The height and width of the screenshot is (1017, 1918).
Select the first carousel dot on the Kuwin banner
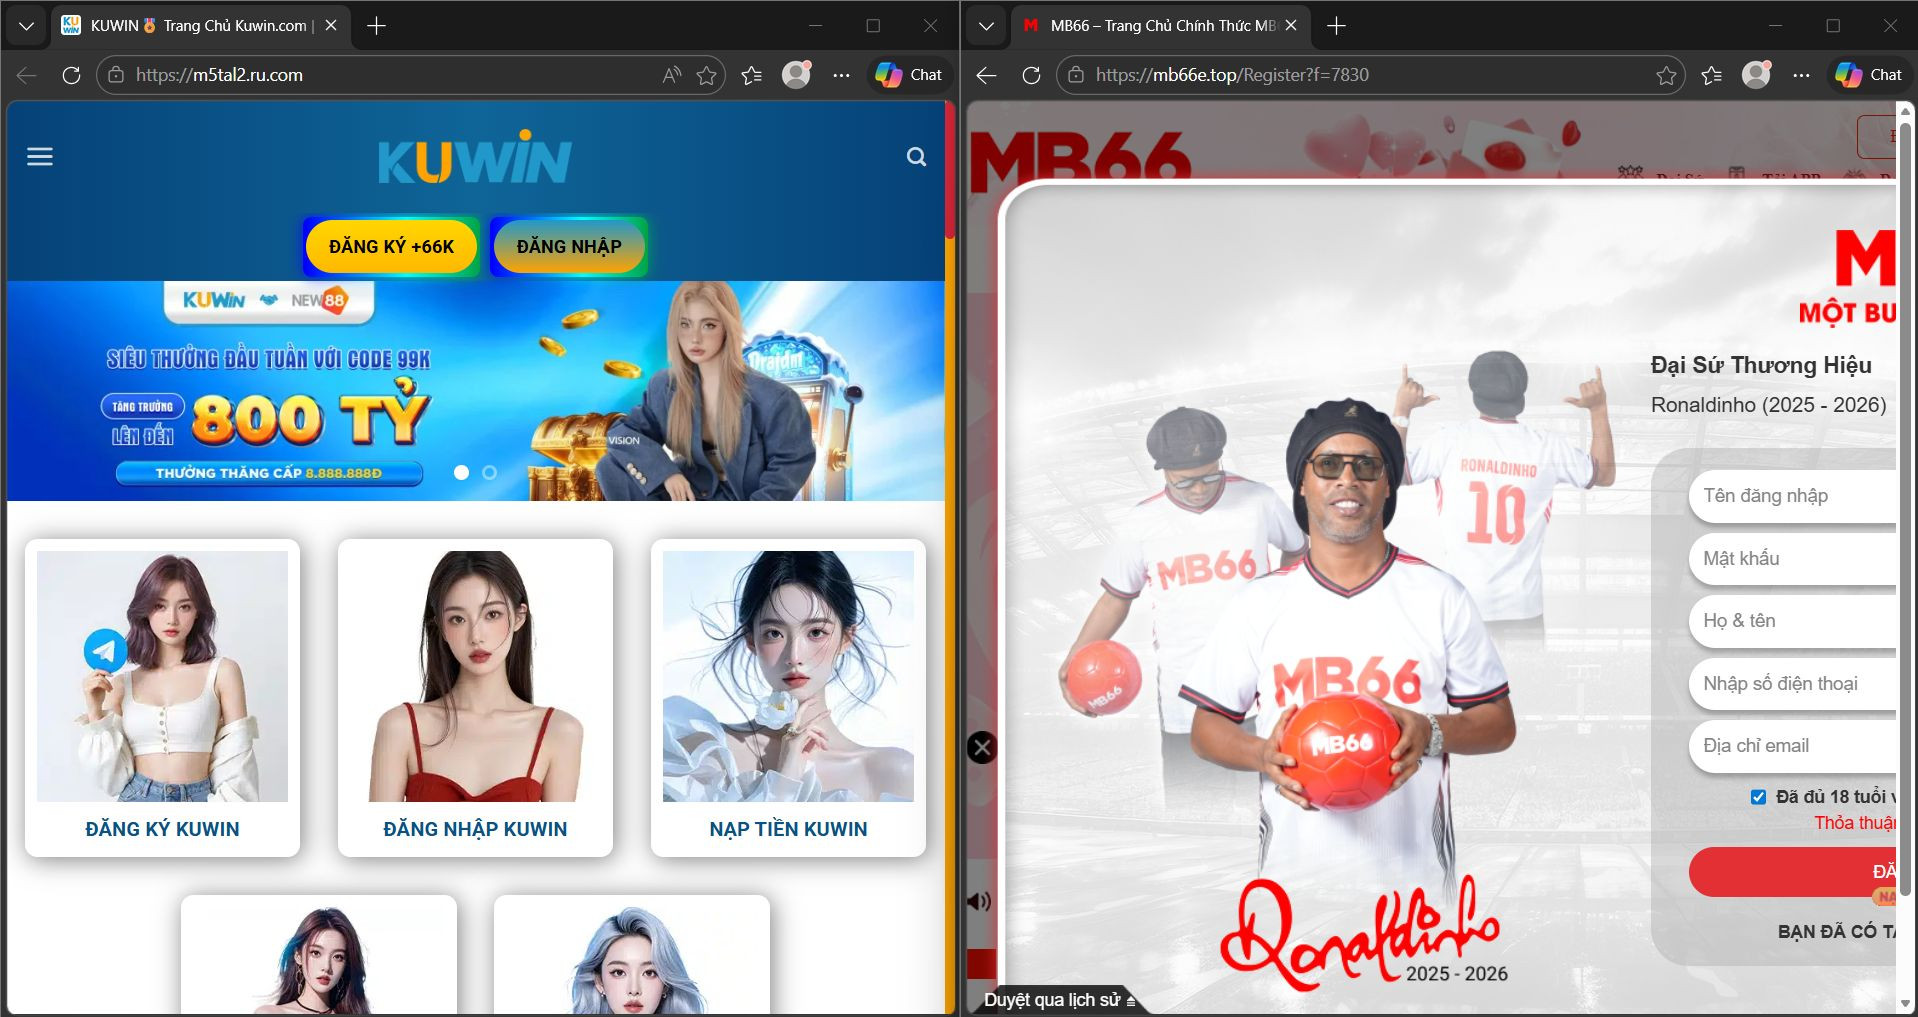[461, 472]
